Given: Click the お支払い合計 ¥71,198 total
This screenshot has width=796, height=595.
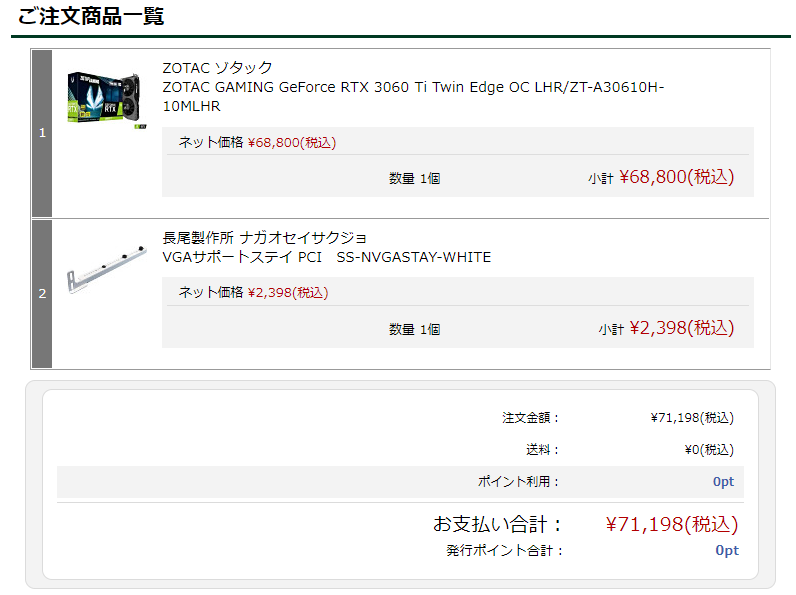Looking at the screenshot, I should pyautogui.click(x=672, y=524).
